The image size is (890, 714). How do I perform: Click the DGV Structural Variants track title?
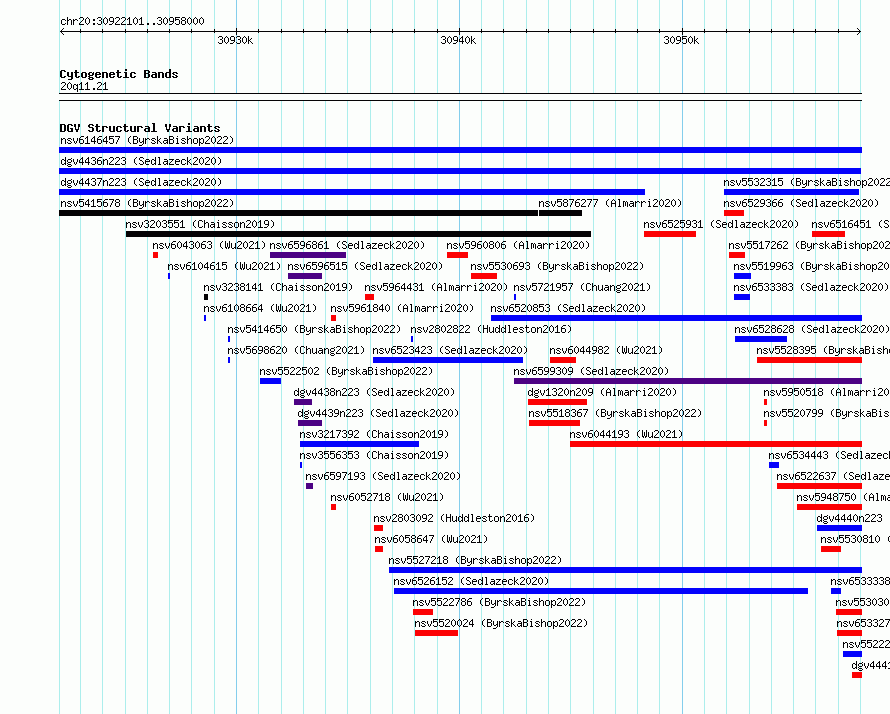tap(140, 128)
